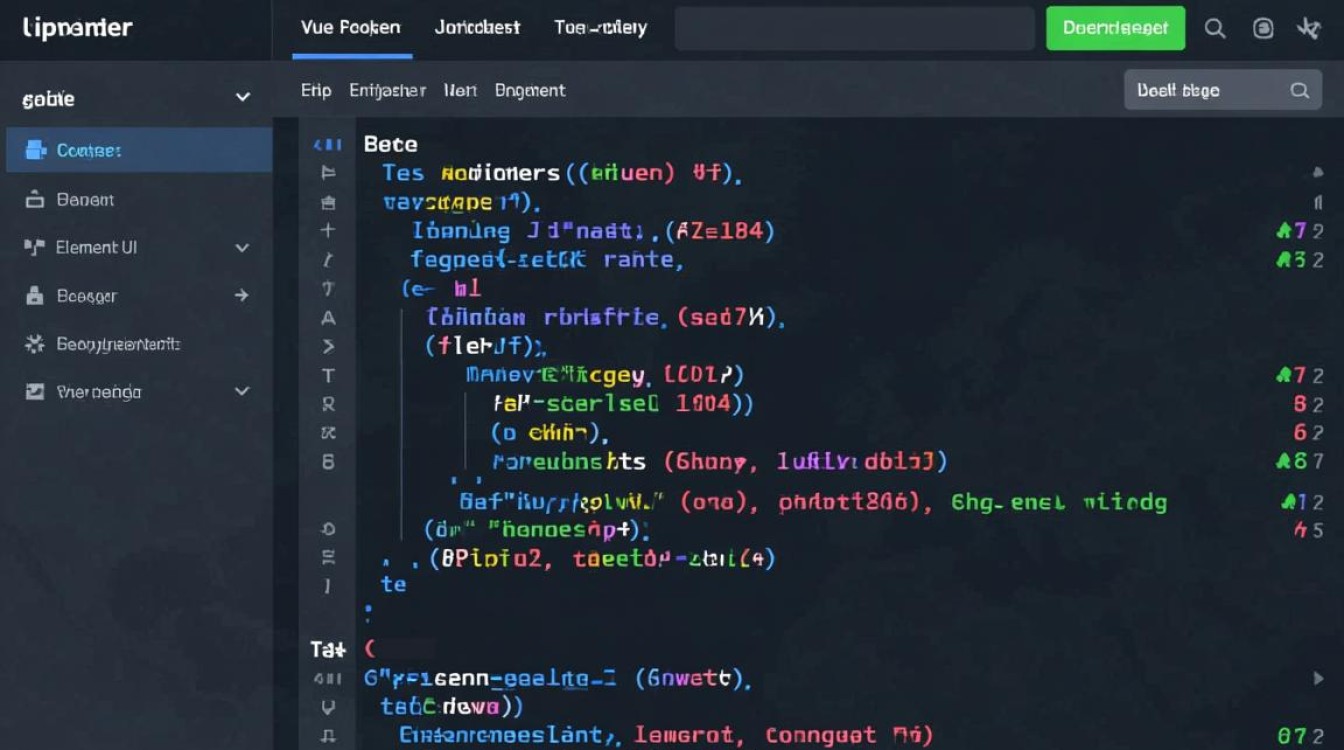Click the plus icon in the editor gutter
Image resolution: width=1344 pixels, height=750 pixels.
click(328, 230)
